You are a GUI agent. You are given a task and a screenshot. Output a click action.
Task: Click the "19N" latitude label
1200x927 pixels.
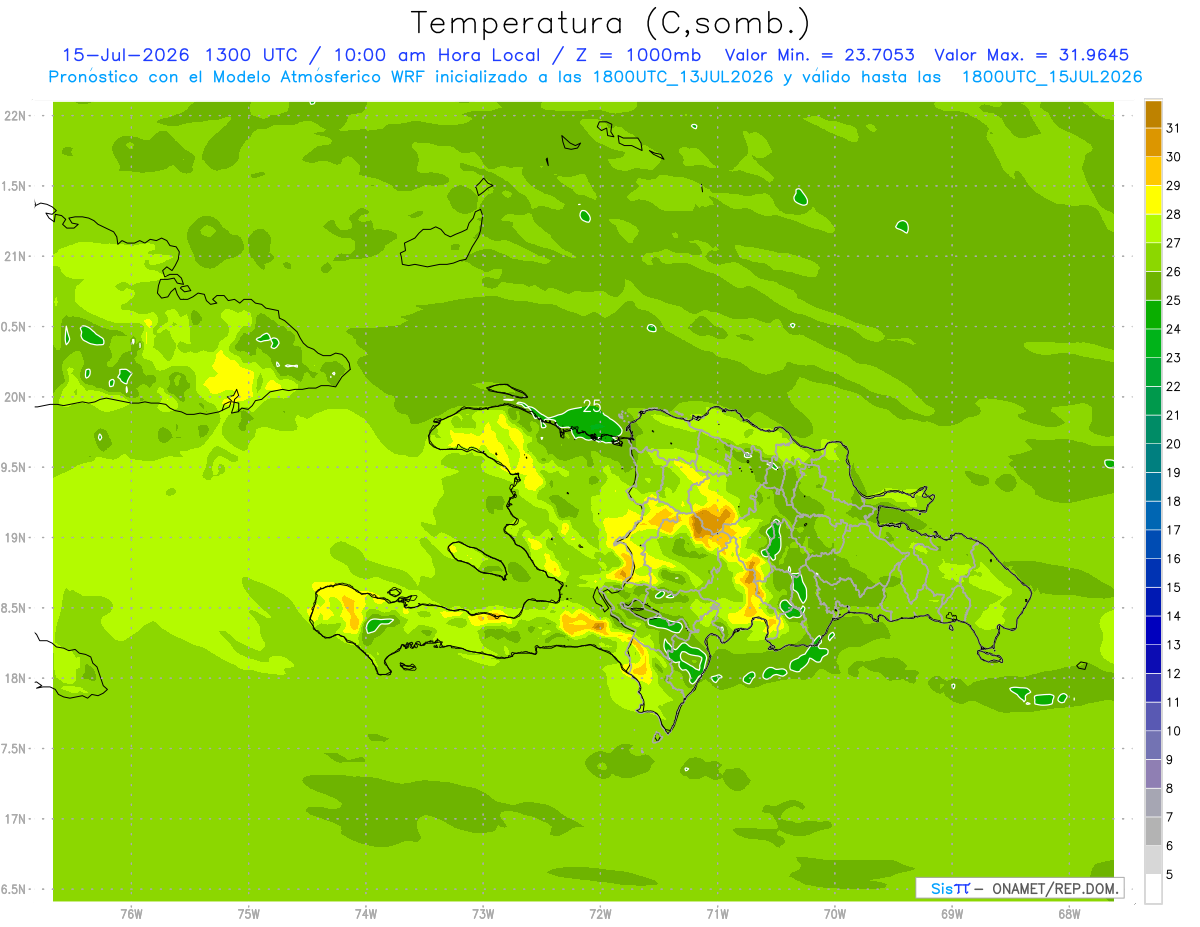coord(16,538)
